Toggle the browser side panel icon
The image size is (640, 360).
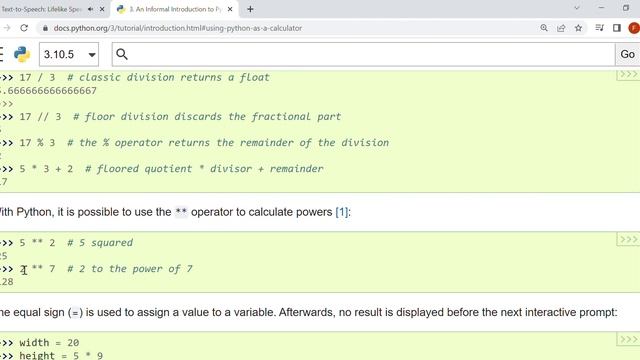(617, 28)
